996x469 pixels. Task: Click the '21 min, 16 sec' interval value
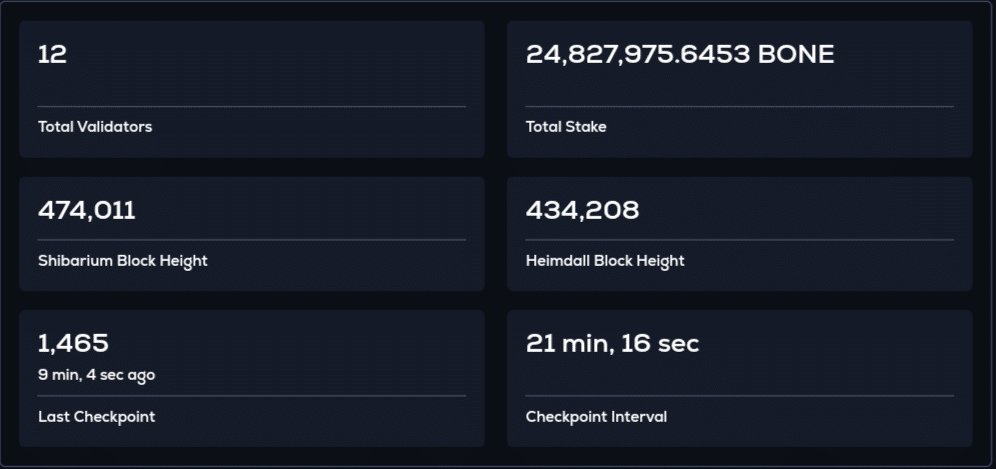tap(612, 344)
